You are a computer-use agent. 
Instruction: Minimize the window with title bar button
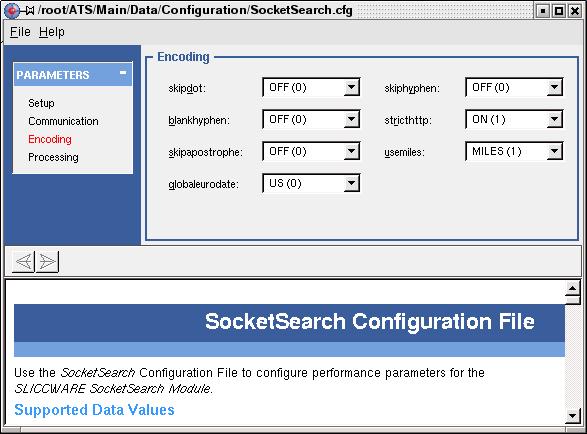click(x=543, y=11)
